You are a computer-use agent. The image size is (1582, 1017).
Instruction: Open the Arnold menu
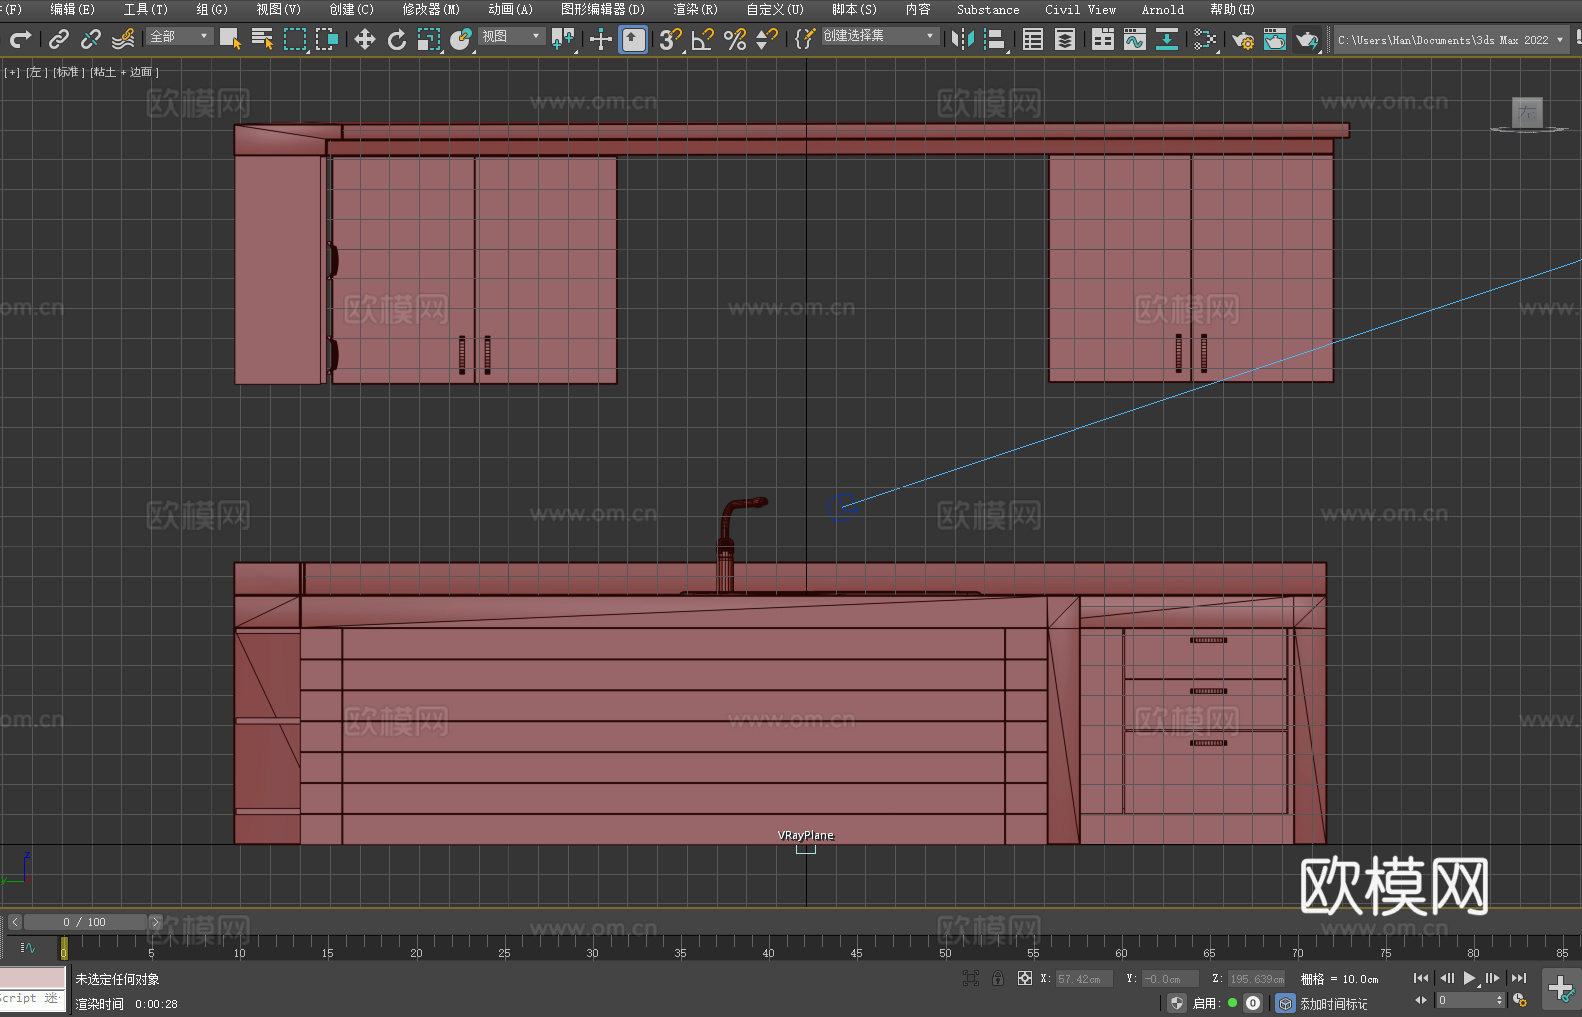point(1163,9)
